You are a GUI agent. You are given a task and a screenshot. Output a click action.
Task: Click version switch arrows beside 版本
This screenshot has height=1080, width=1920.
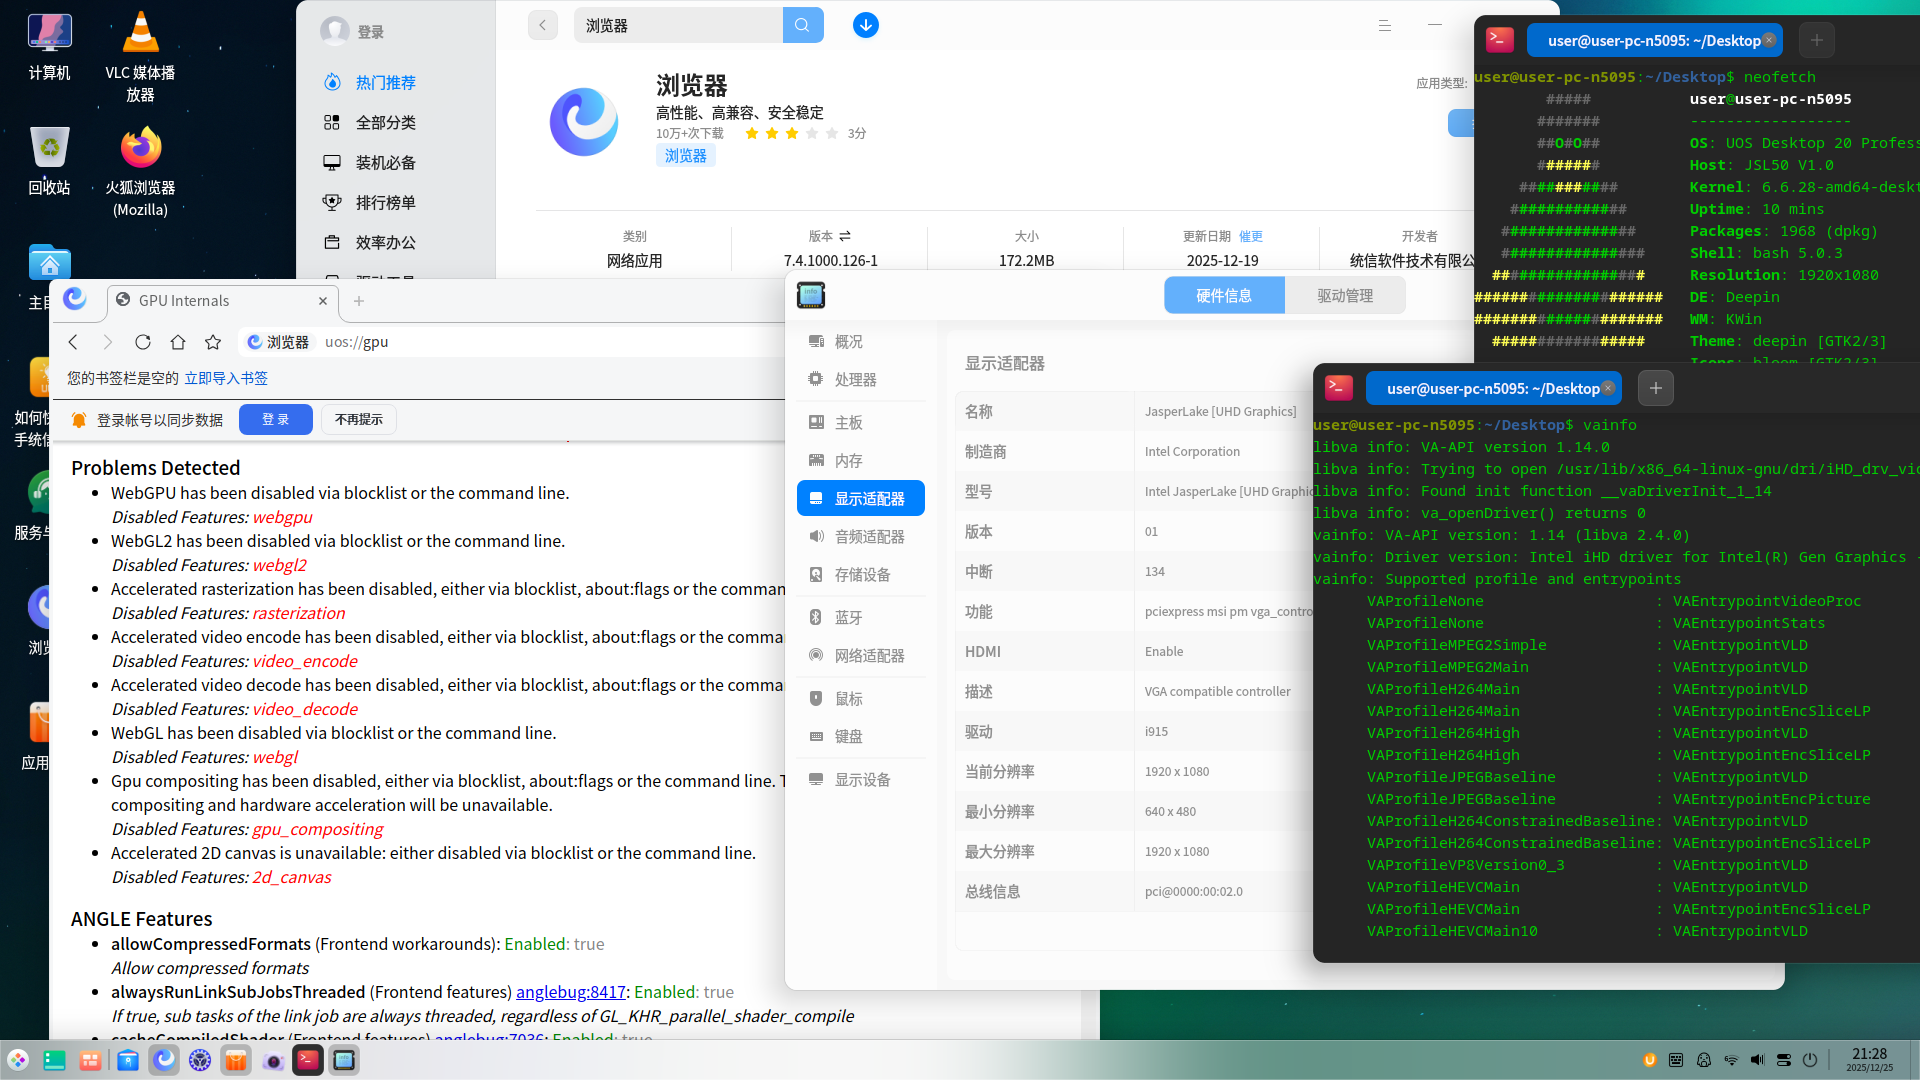point(845,236)
